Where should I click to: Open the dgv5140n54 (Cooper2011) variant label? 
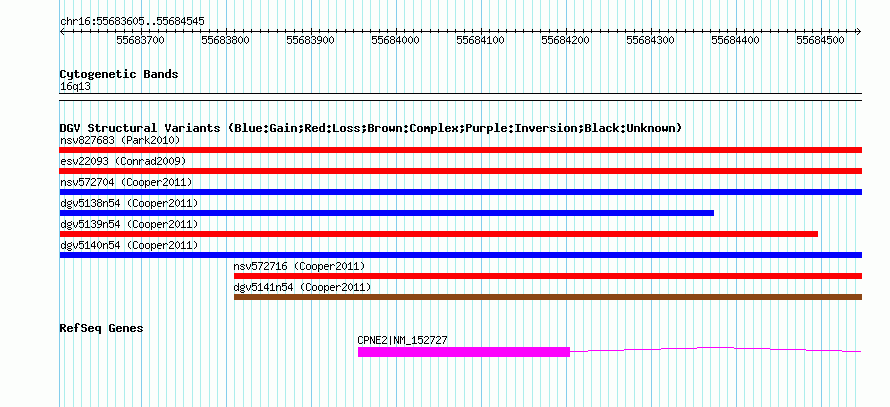tap(129, 245)
